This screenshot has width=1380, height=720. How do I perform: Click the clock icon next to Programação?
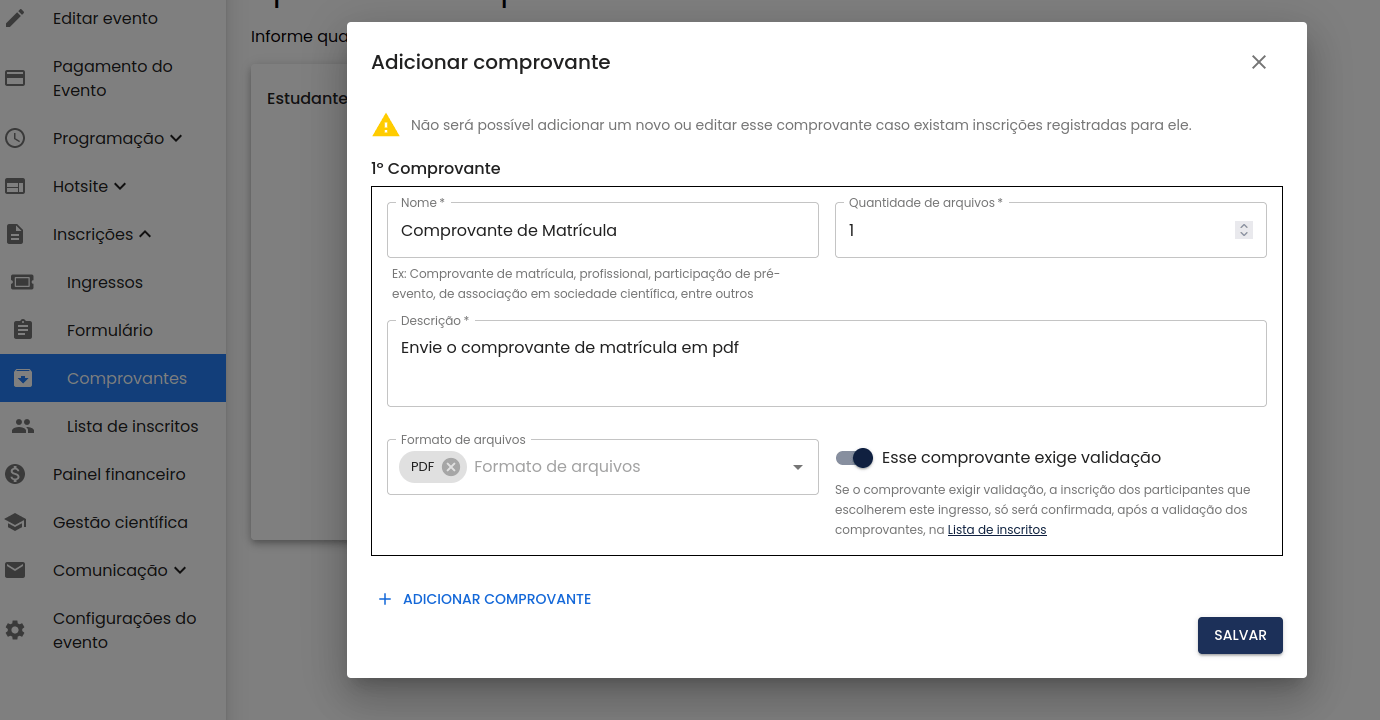(x=15, y=138)
